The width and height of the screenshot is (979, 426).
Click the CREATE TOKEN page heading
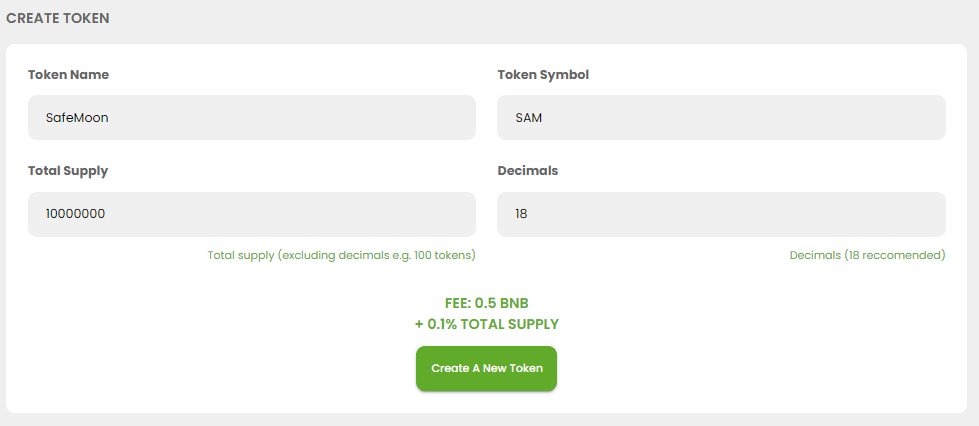[57, 19]
